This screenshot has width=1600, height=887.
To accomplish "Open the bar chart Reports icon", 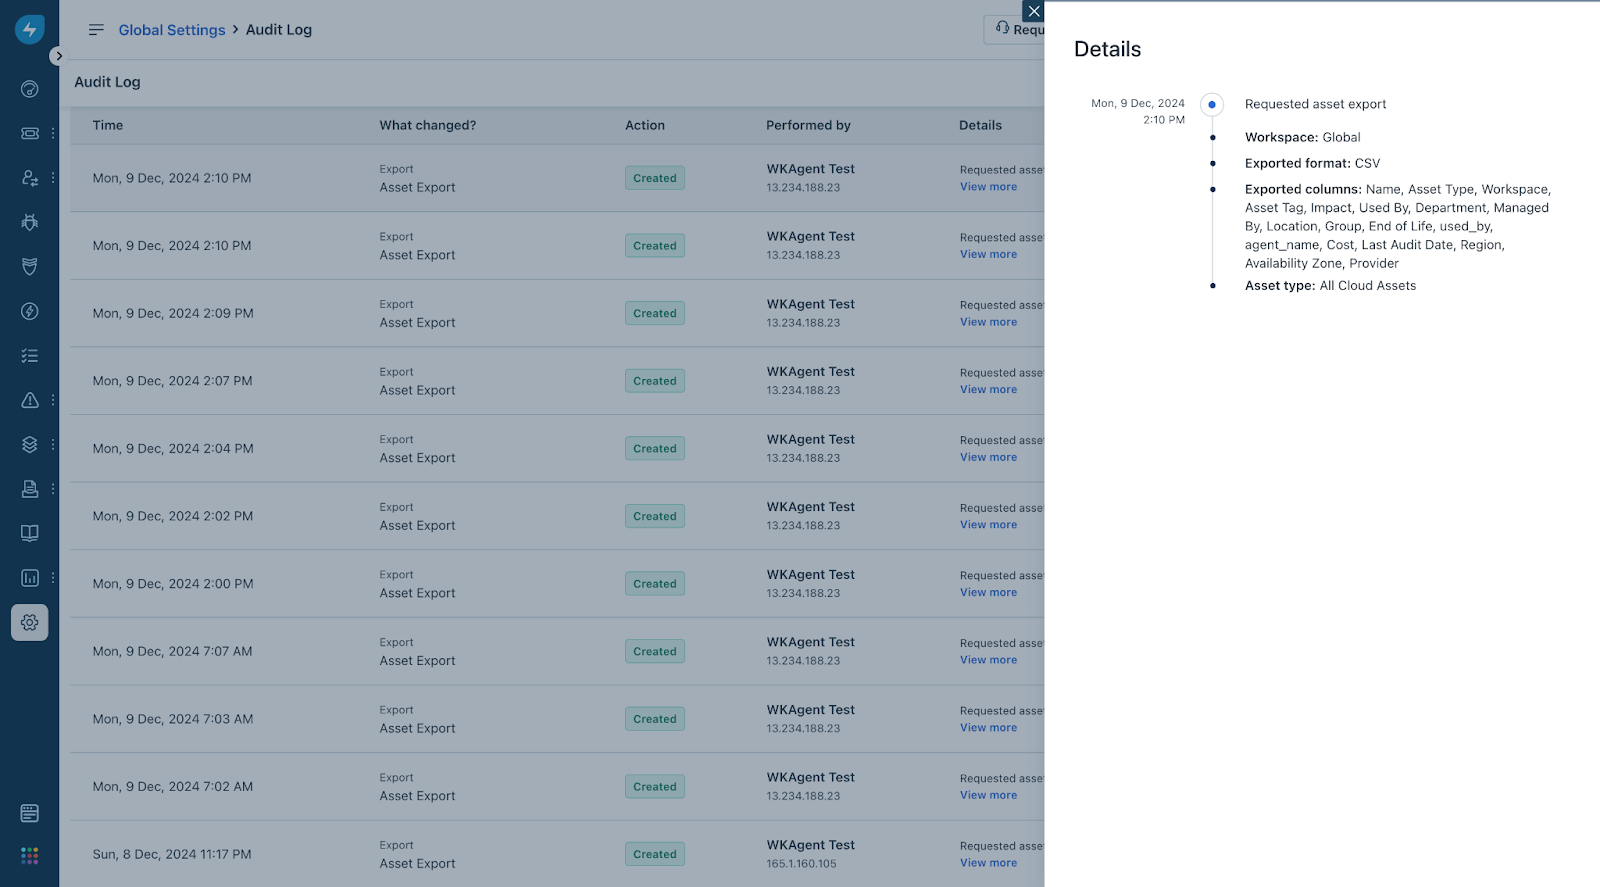I will pos(30,578).
